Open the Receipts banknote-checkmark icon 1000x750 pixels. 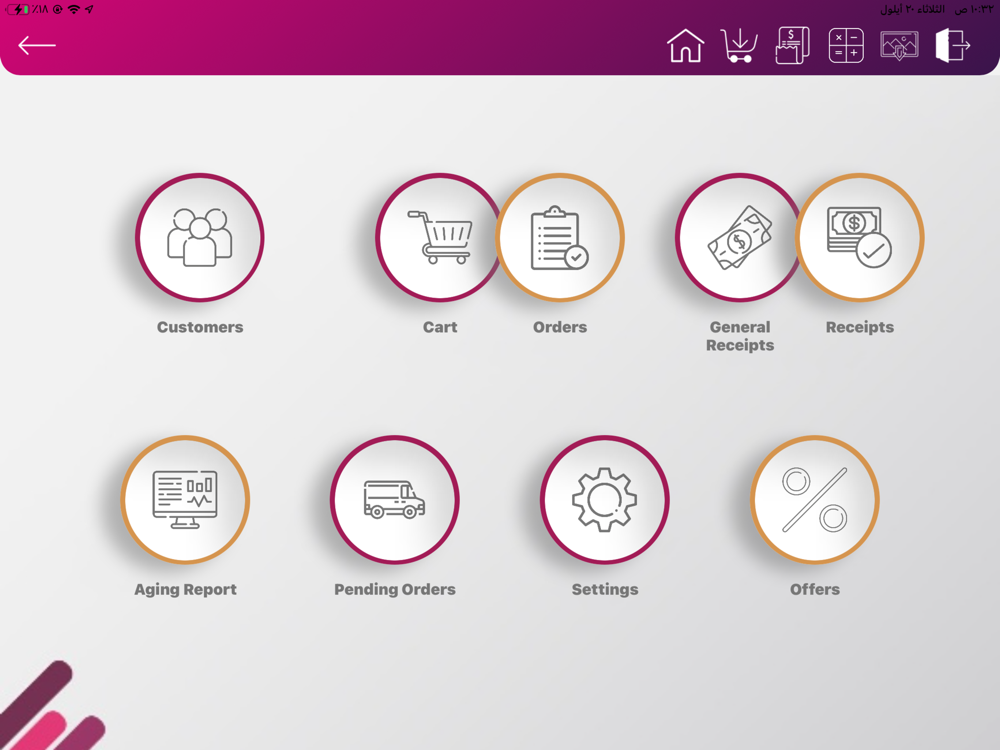tap(860, 237)
